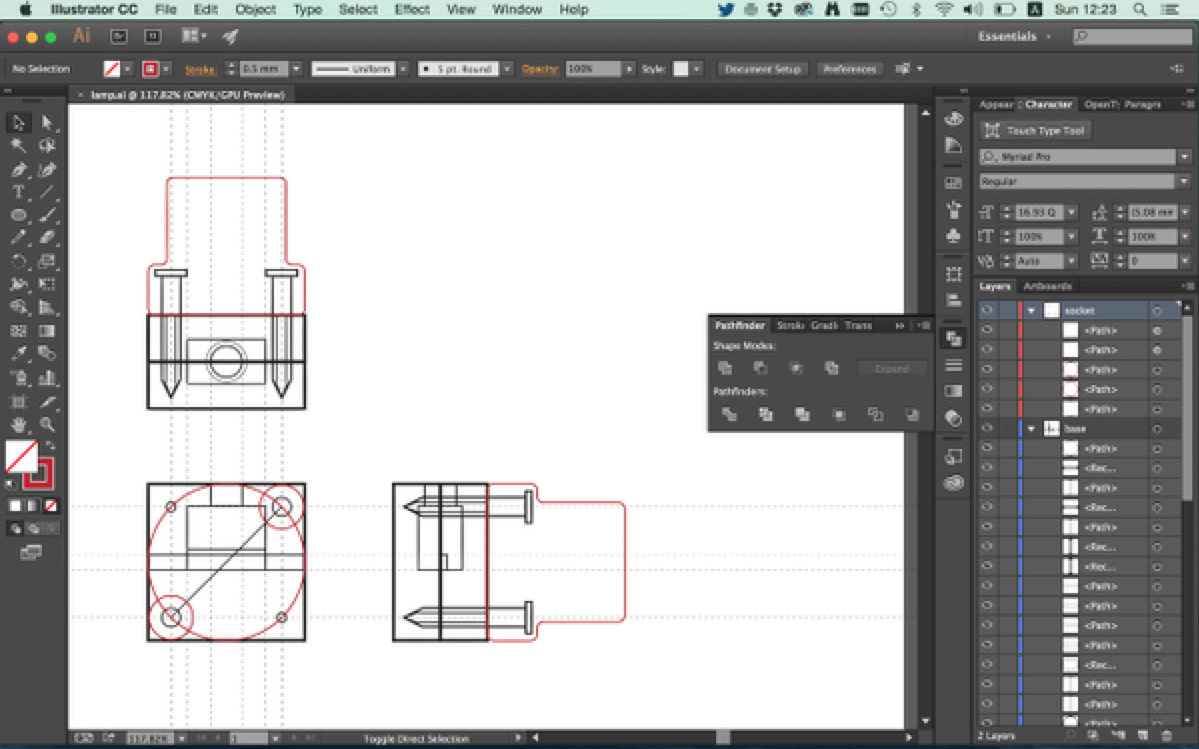Apply Unite shape mode in Pathfinder
Screen dimensions: 1199x749
(x=726, y=368)
